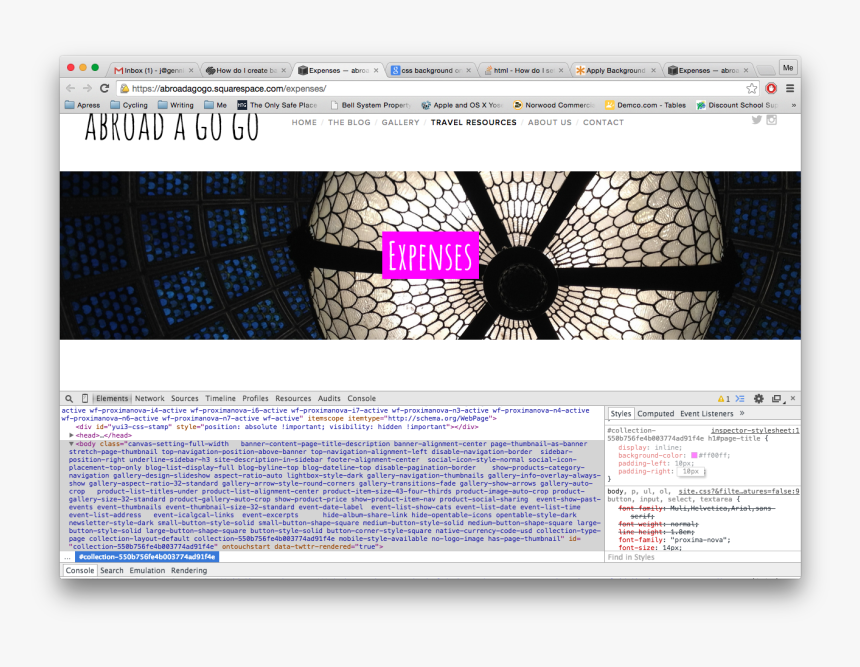The width and height of the screenshot is (860, 667).
Task: Click the browser back arrow
Action: pos(70,88)
